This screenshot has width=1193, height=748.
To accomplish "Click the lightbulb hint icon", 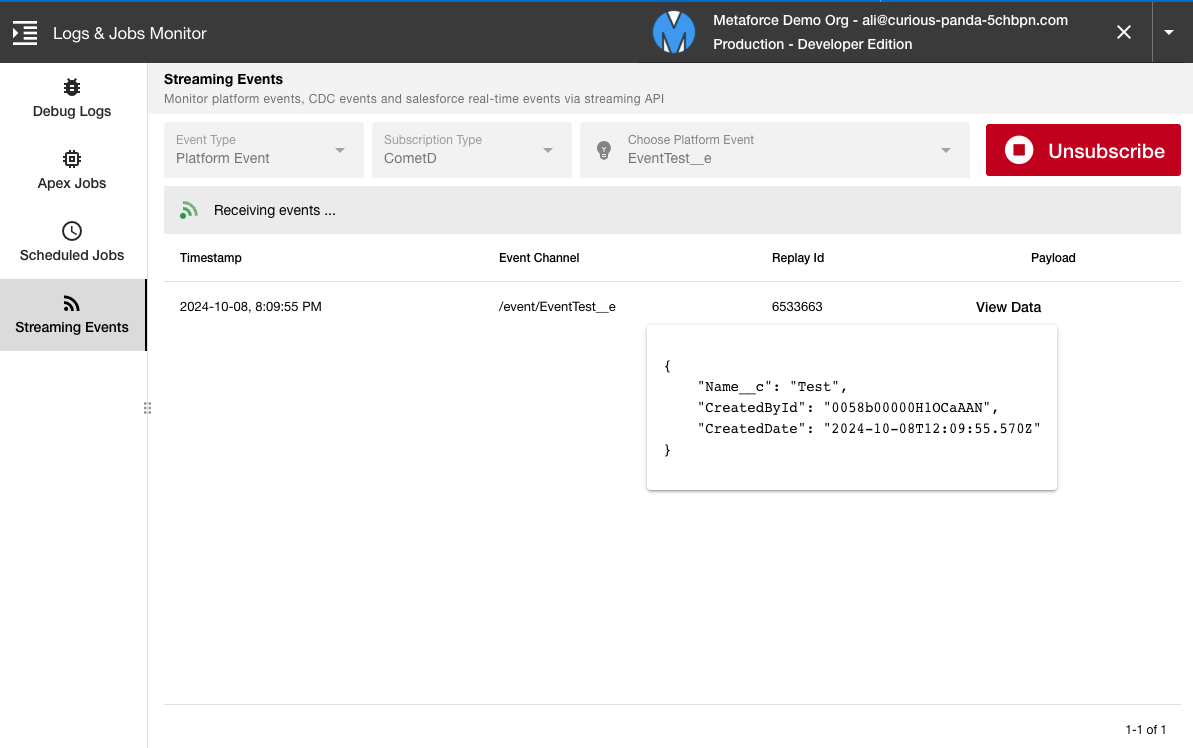I will pos(603,150).
